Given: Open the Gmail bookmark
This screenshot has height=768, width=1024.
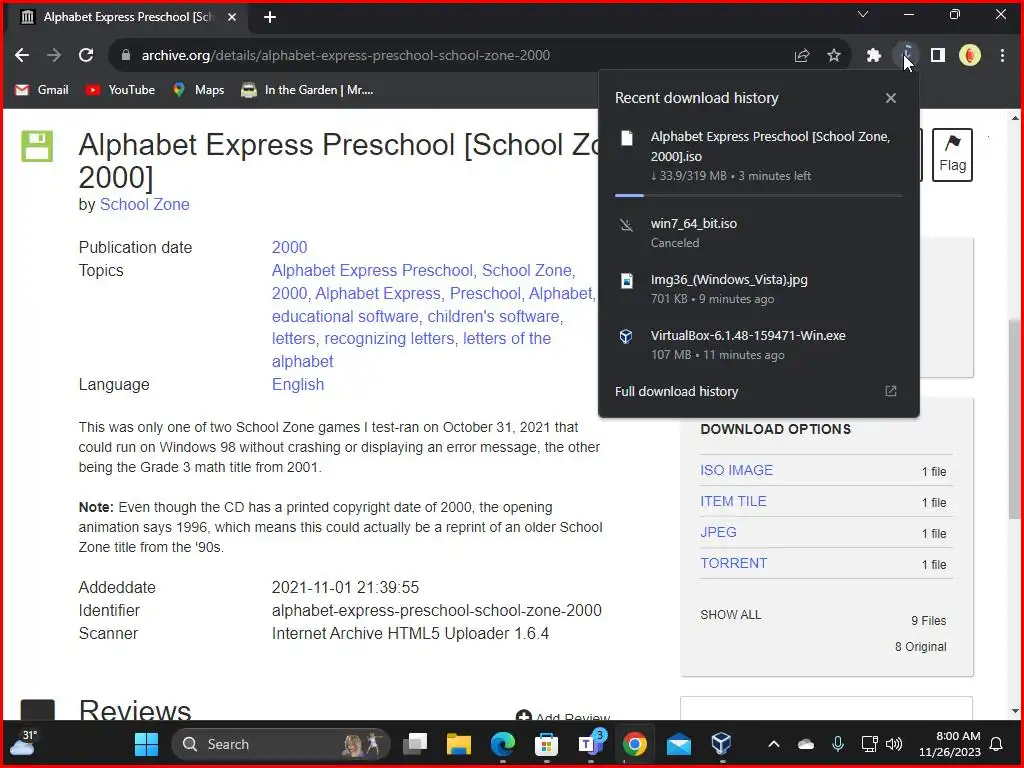Looking at the screenshot, I should 42,90.
